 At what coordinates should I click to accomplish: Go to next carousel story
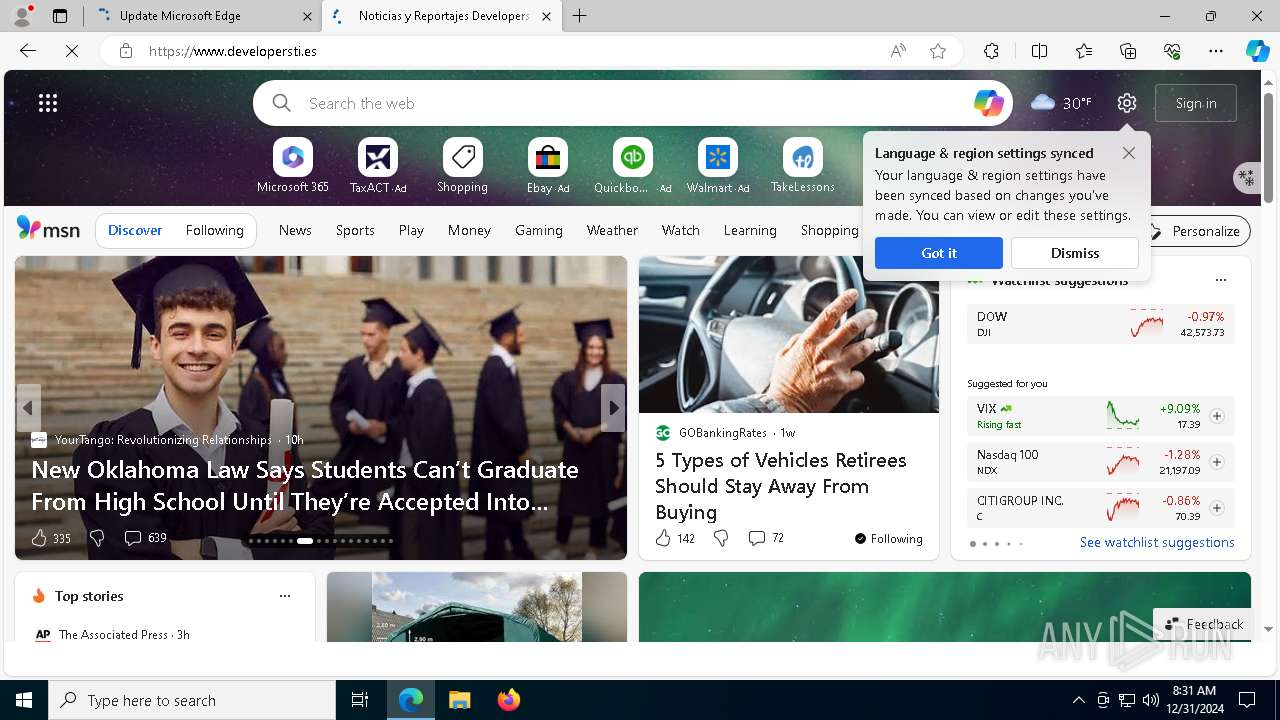pyautogui.click(x=614, y=407)
